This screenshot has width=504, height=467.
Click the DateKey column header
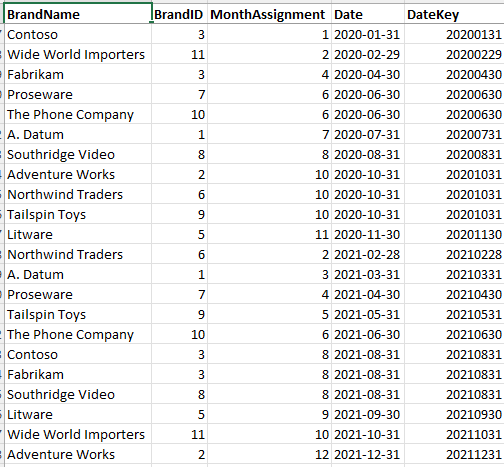coord(454,14)
